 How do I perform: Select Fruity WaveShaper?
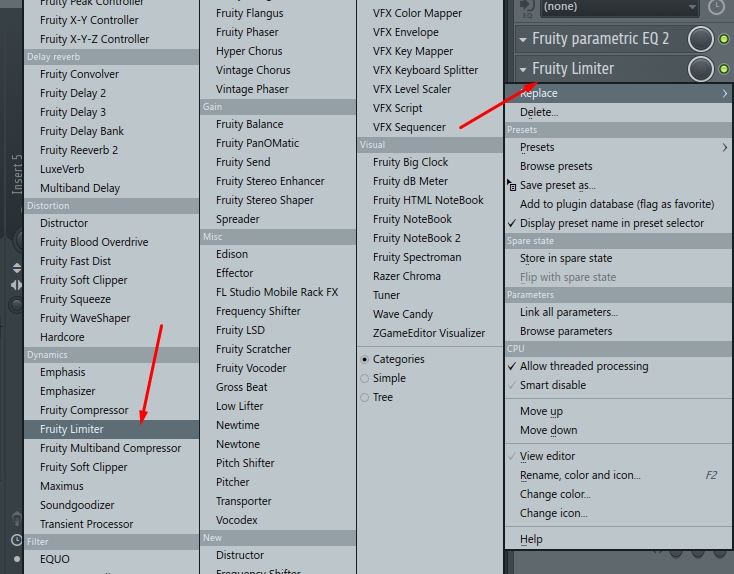coord(111,318)
